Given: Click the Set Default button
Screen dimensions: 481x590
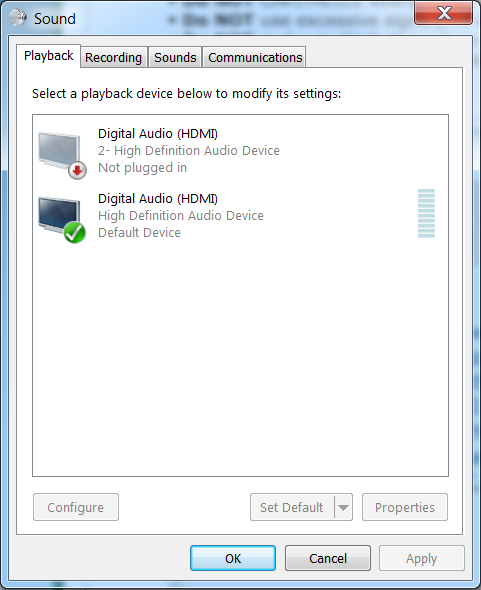Looking at the screenshot, I should pyautogui.click(x=292, y=507).
